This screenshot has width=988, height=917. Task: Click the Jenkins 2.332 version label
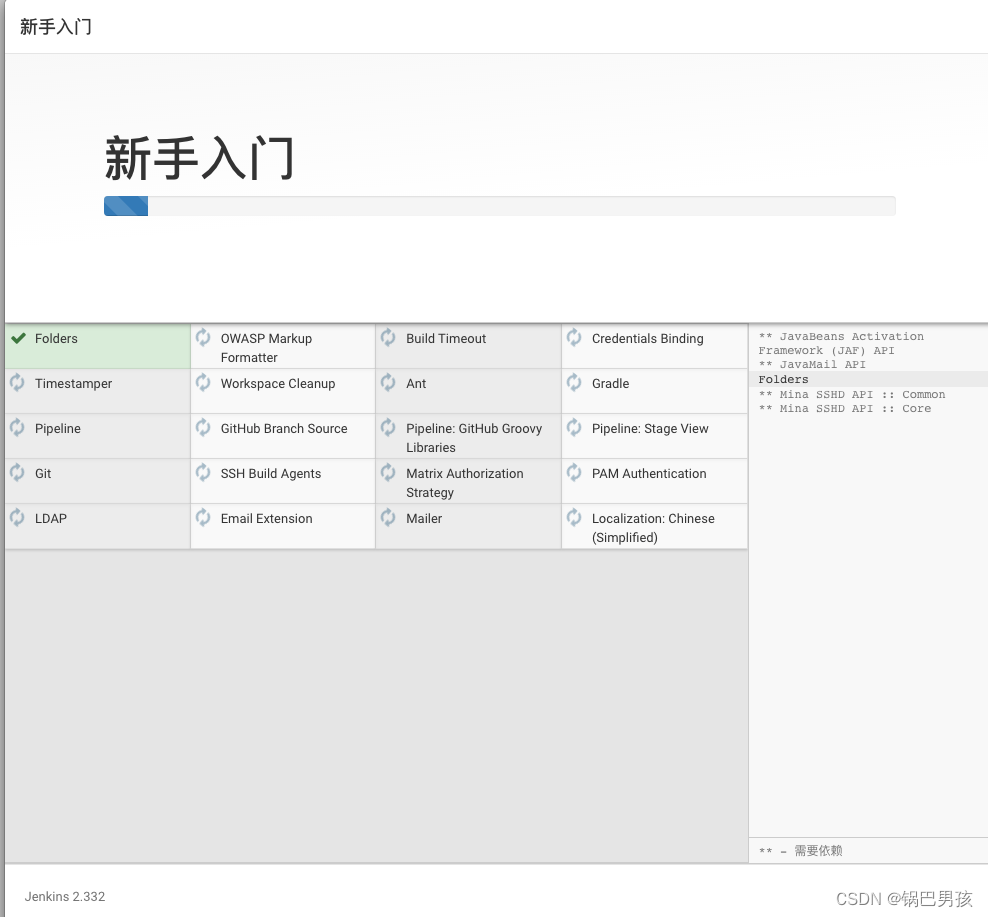pos(64,897)
